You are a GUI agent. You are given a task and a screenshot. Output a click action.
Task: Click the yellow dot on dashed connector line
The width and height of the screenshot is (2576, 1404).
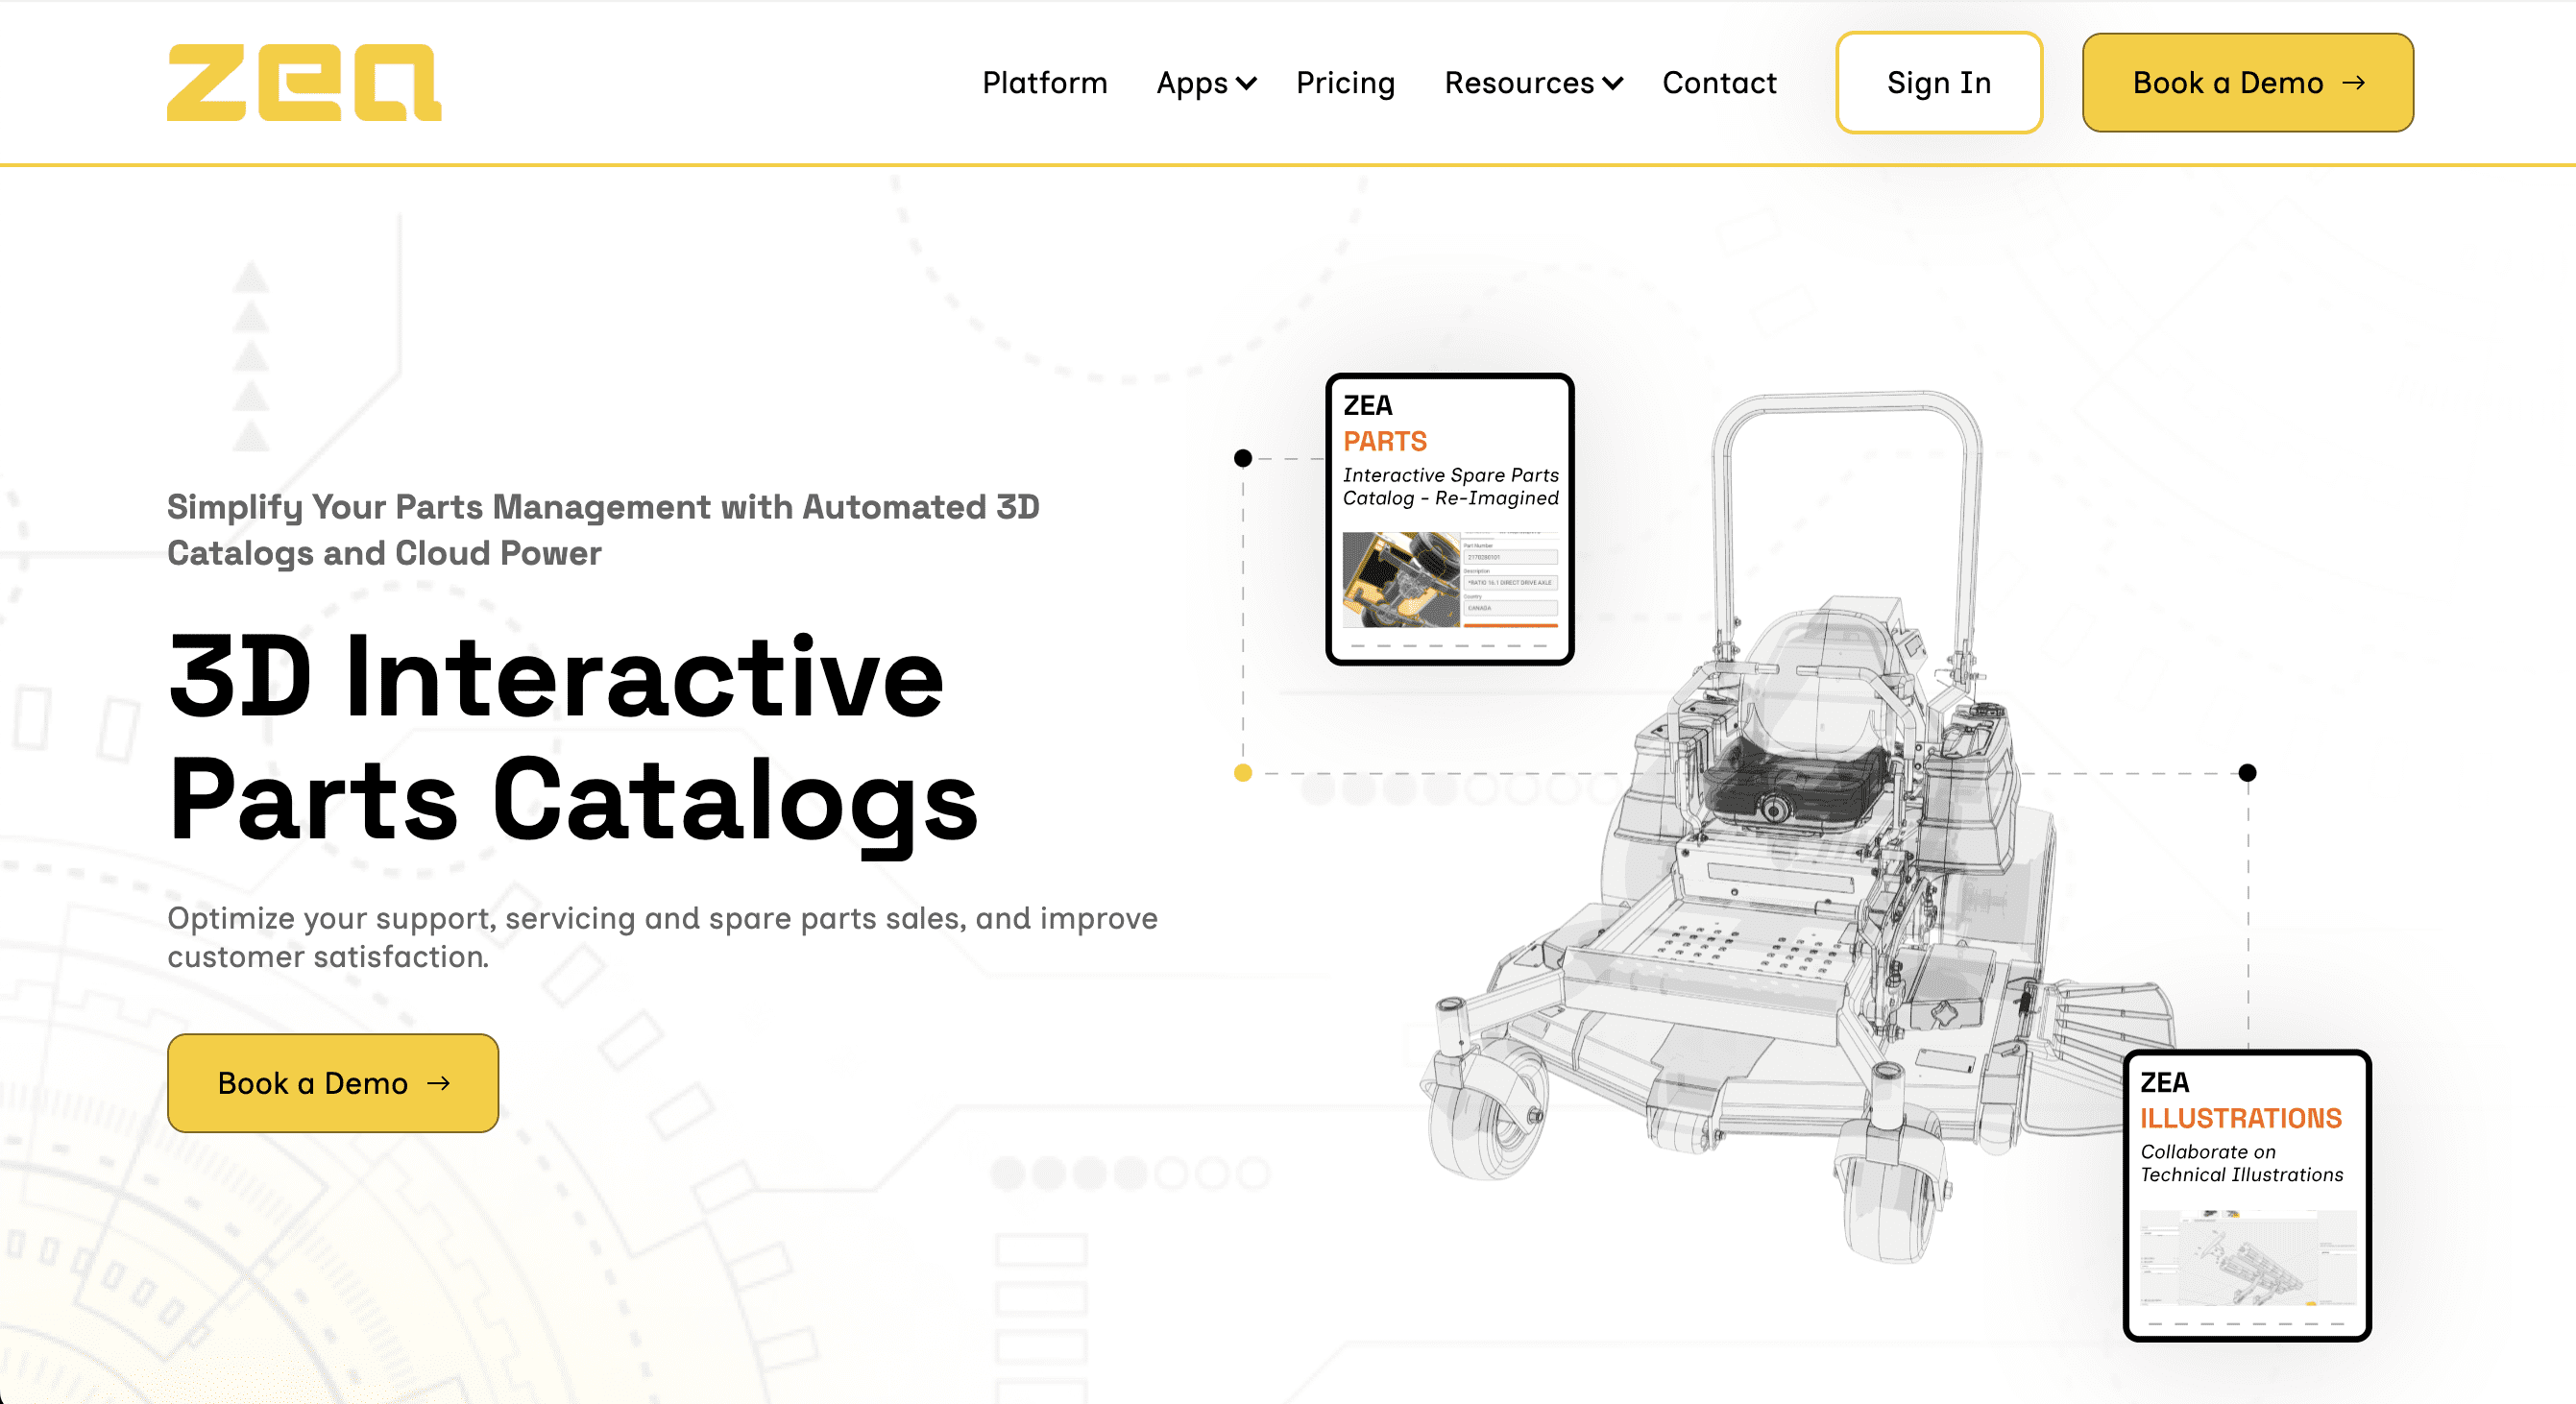1243,773
